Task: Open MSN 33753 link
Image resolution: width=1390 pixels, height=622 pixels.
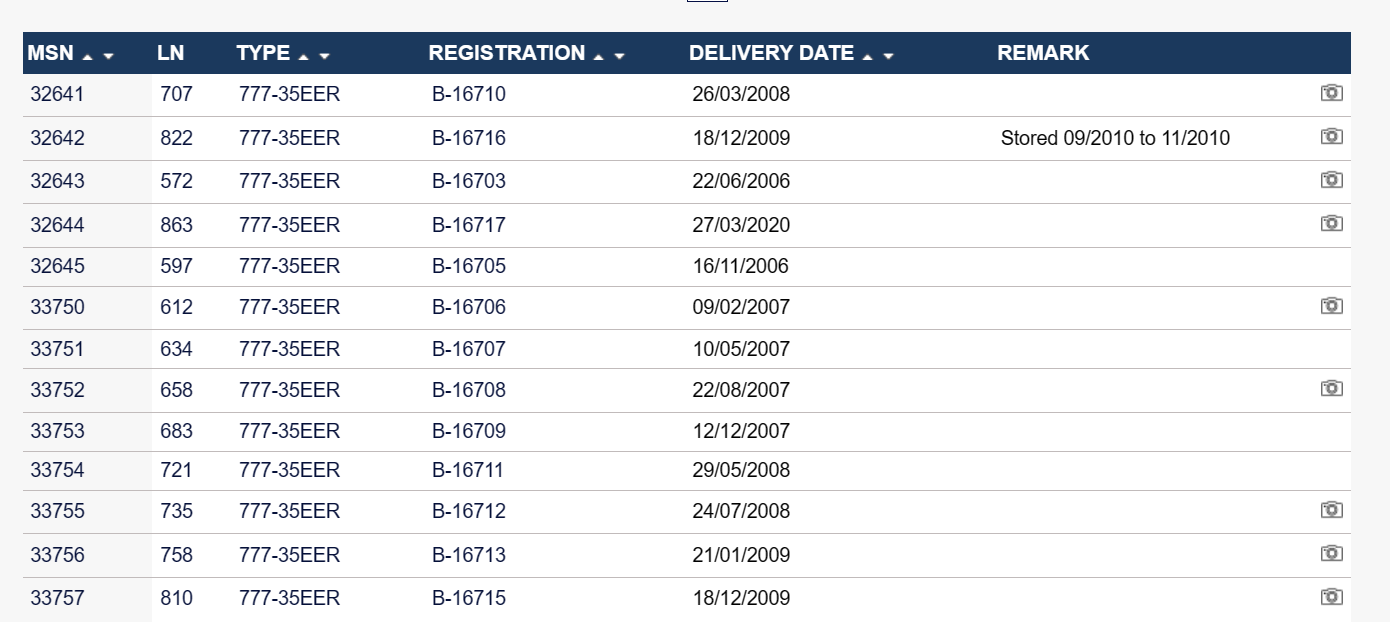Action: [57, 431]
